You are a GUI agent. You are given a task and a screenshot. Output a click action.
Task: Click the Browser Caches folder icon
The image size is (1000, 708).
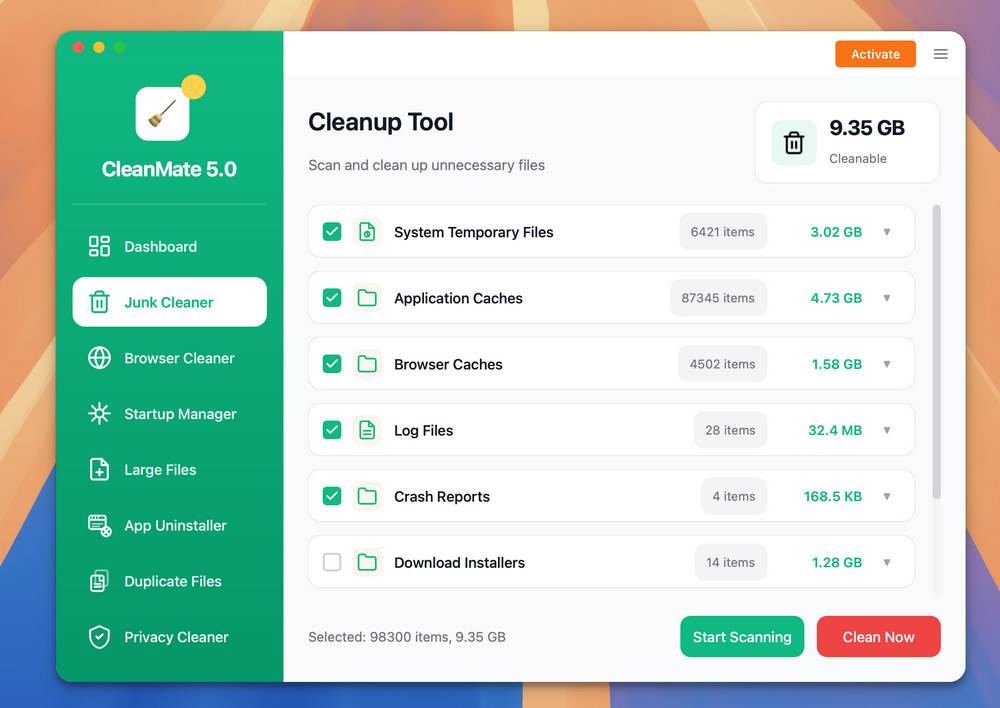[367, 364]
